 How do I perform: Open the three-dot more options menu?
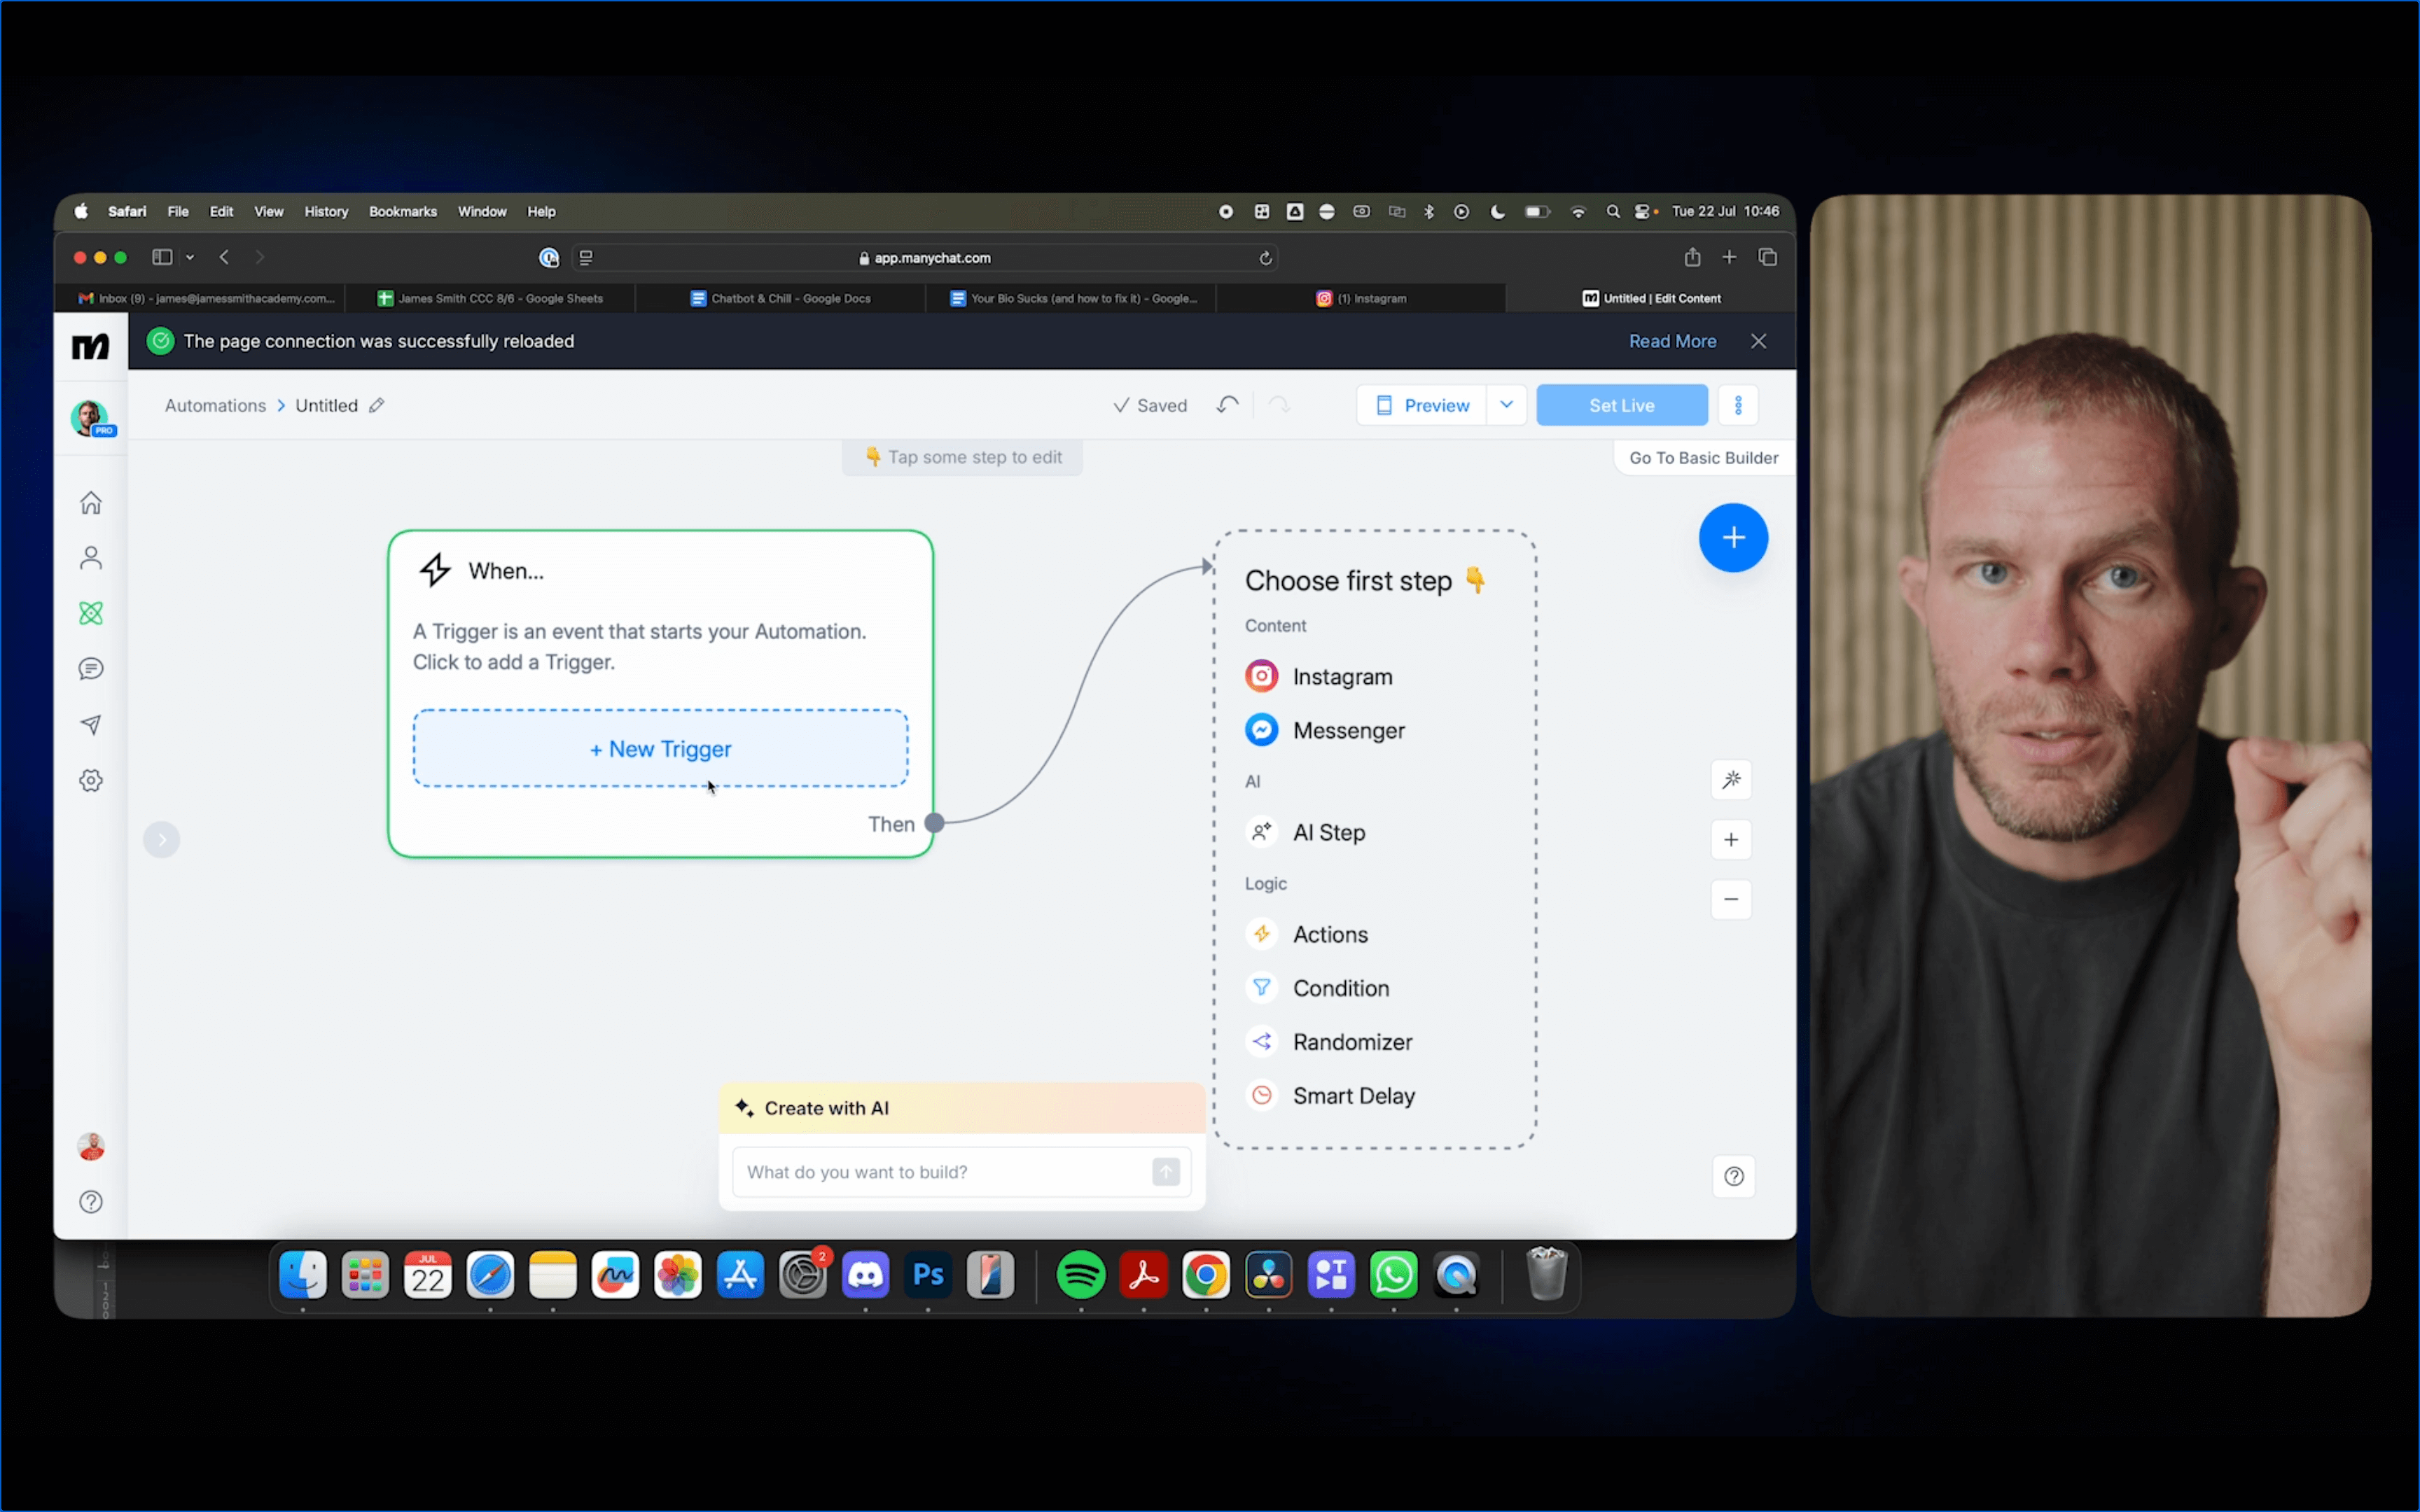[1738, 405]
